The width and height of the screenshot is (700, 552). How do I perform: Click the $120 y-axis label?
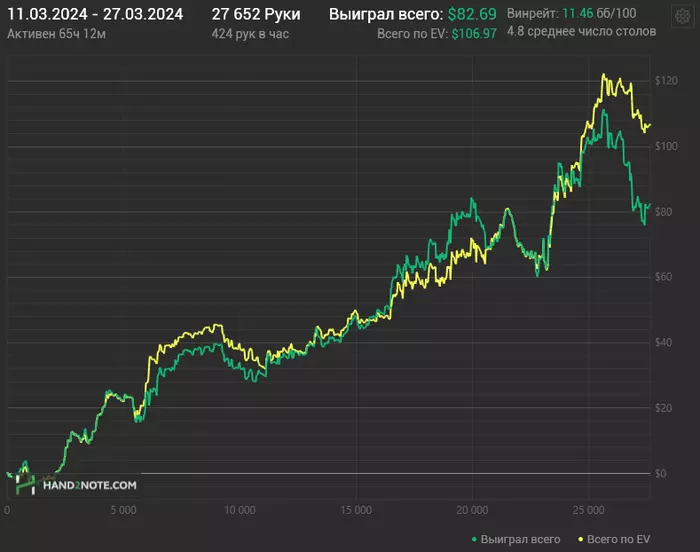tap(666, 81)
